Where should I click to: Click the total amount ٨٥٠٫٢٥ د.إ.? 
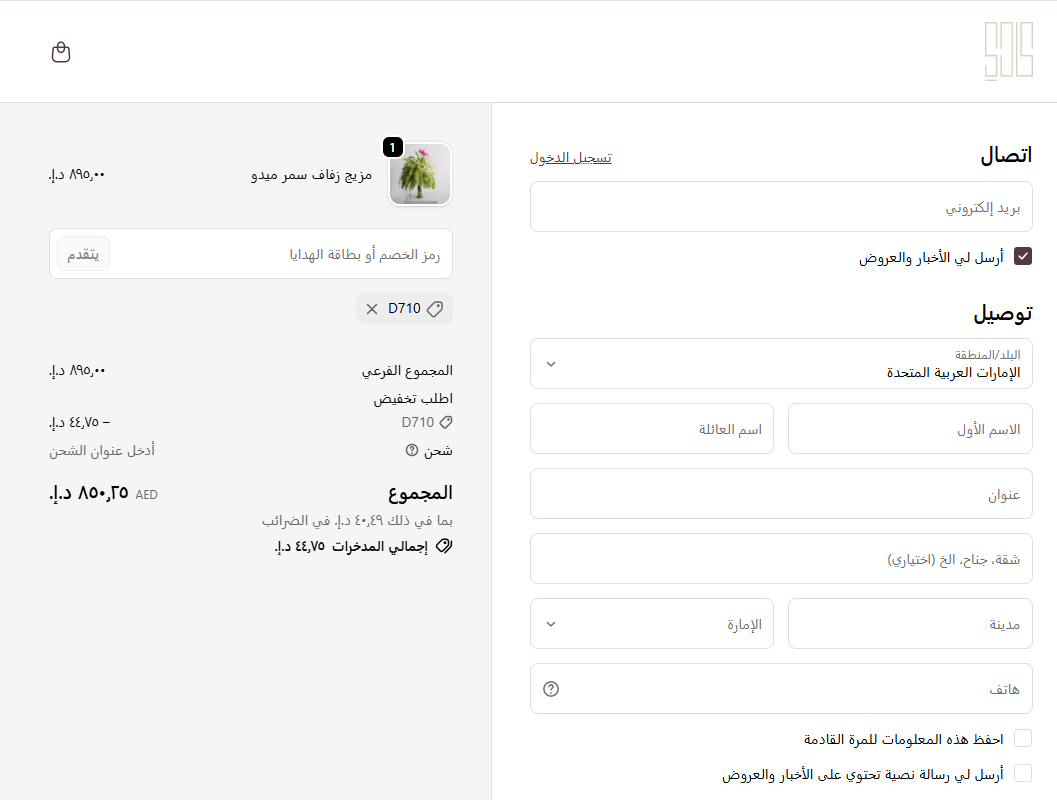tap(89, 493)
